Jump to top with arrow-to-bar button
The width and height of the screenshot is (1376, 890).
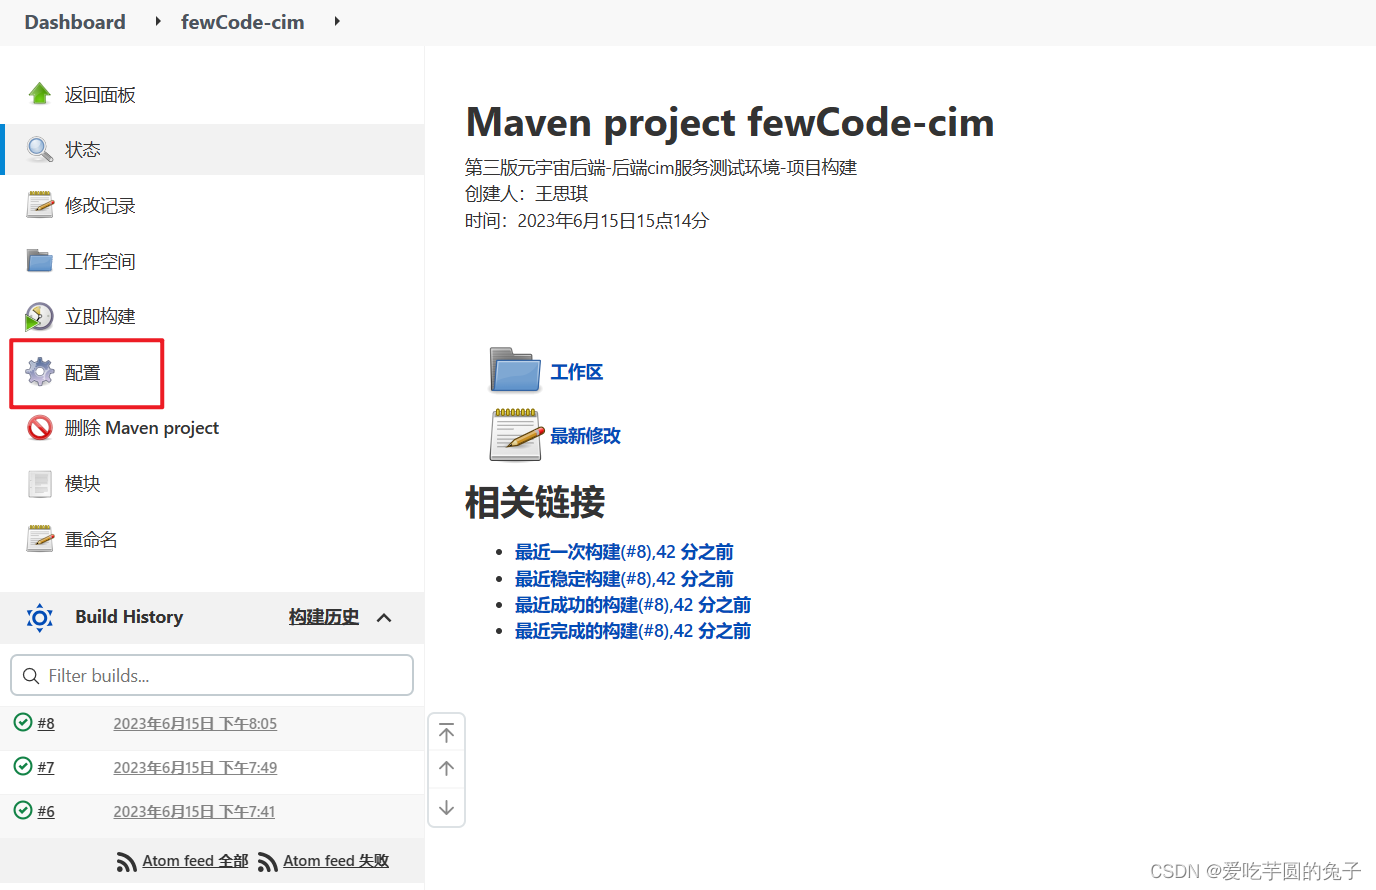pyautogui.click(x=447, y=733)
